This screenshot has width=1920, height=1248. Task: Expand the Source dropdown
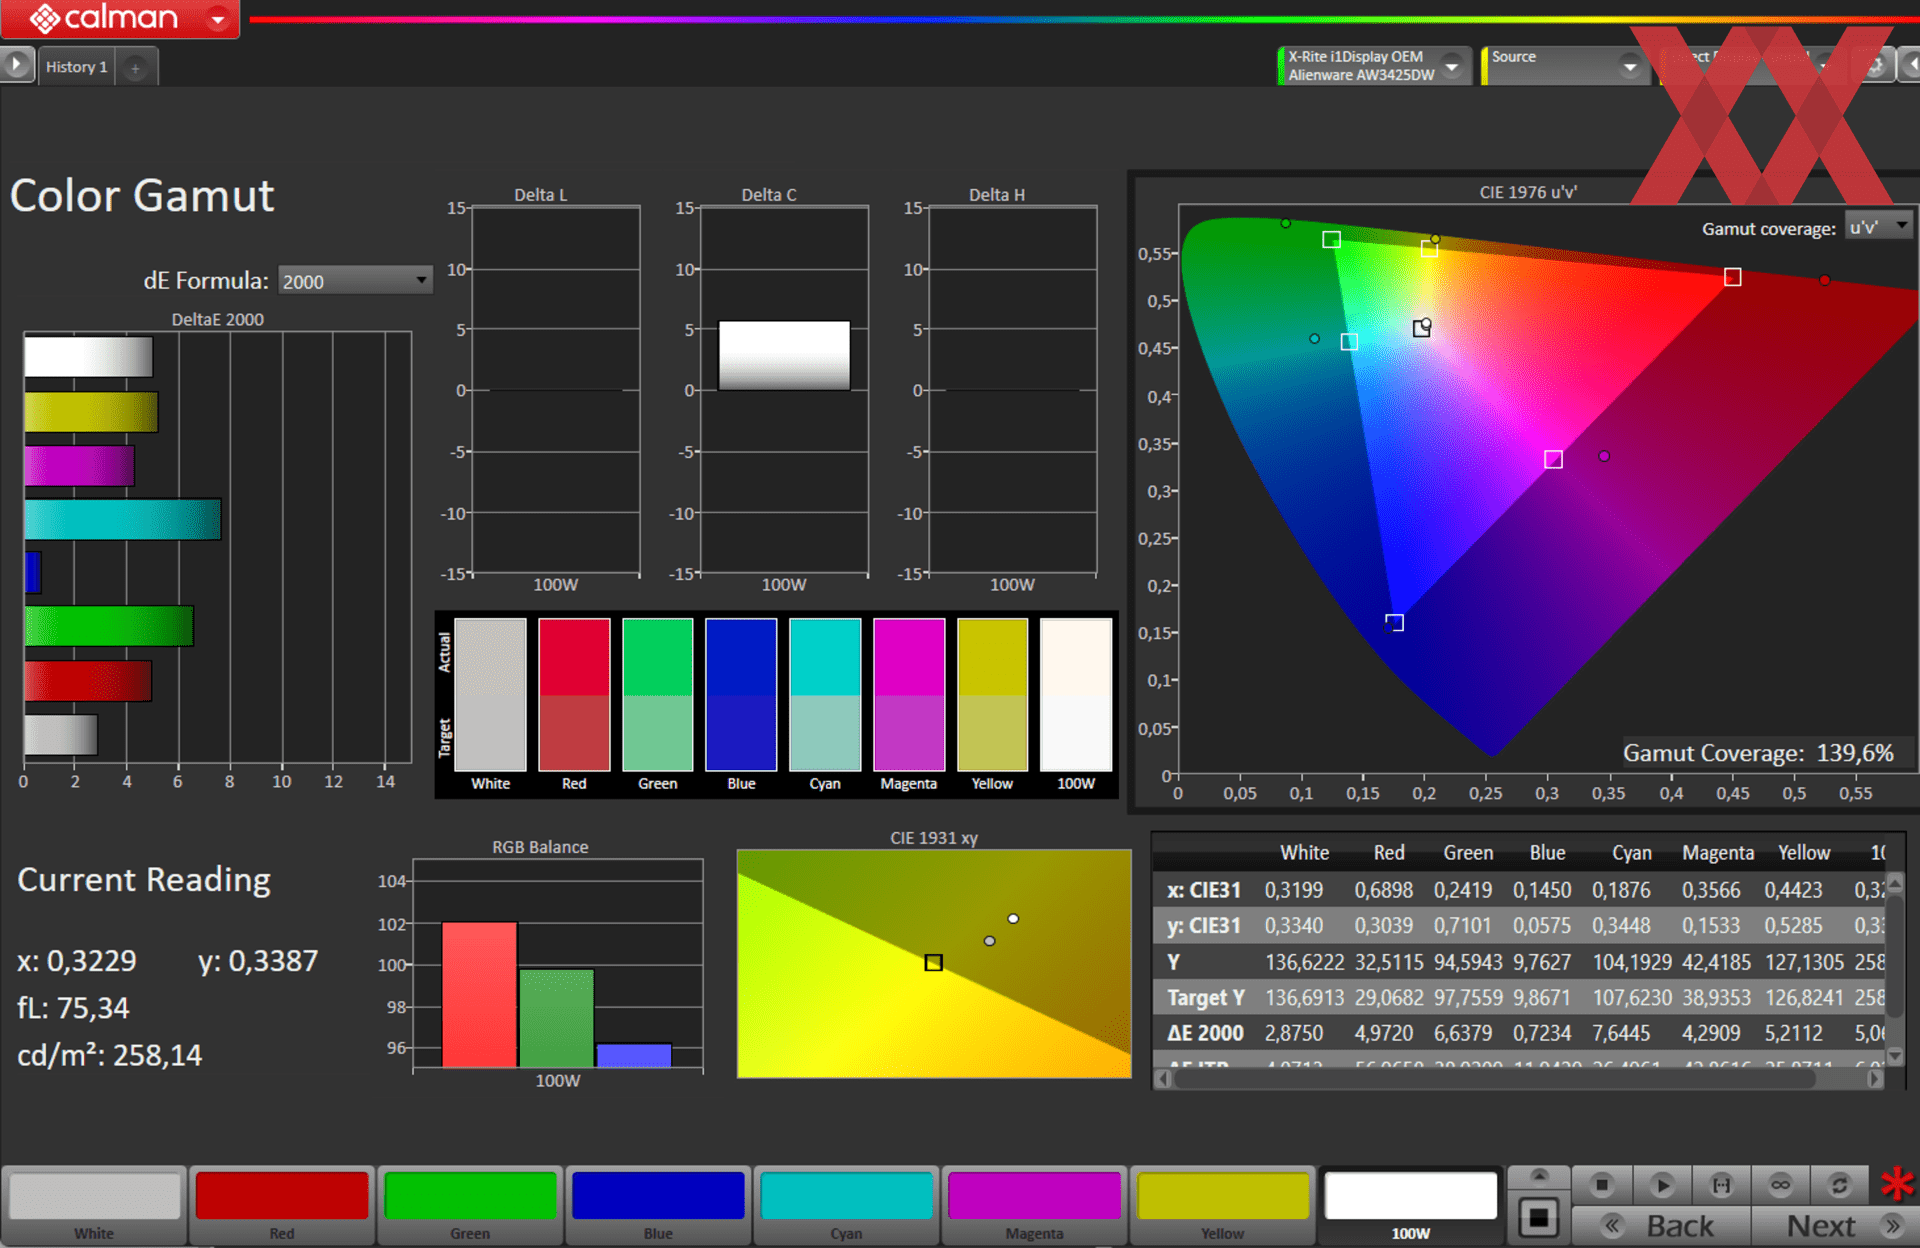(x=1629, y=67)
